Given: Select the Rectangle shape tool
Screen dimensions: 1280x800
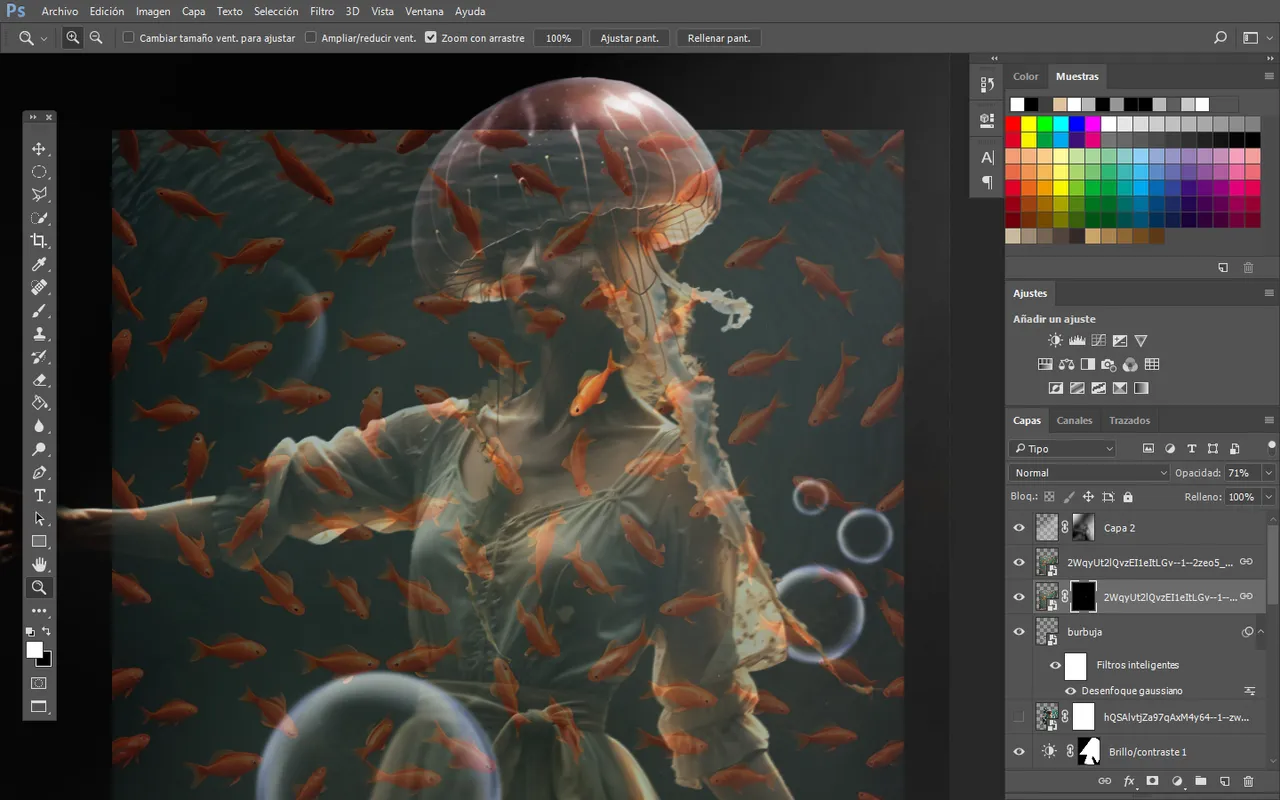Looking at the screenshot, I should pos(39,541).
